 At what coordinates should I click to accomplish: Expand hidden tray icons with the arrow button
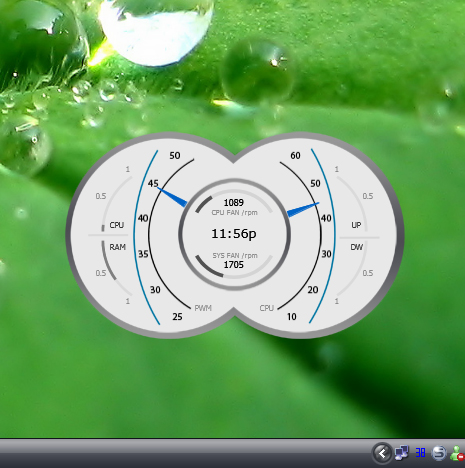pyautogui.click(x=382, y=453)
